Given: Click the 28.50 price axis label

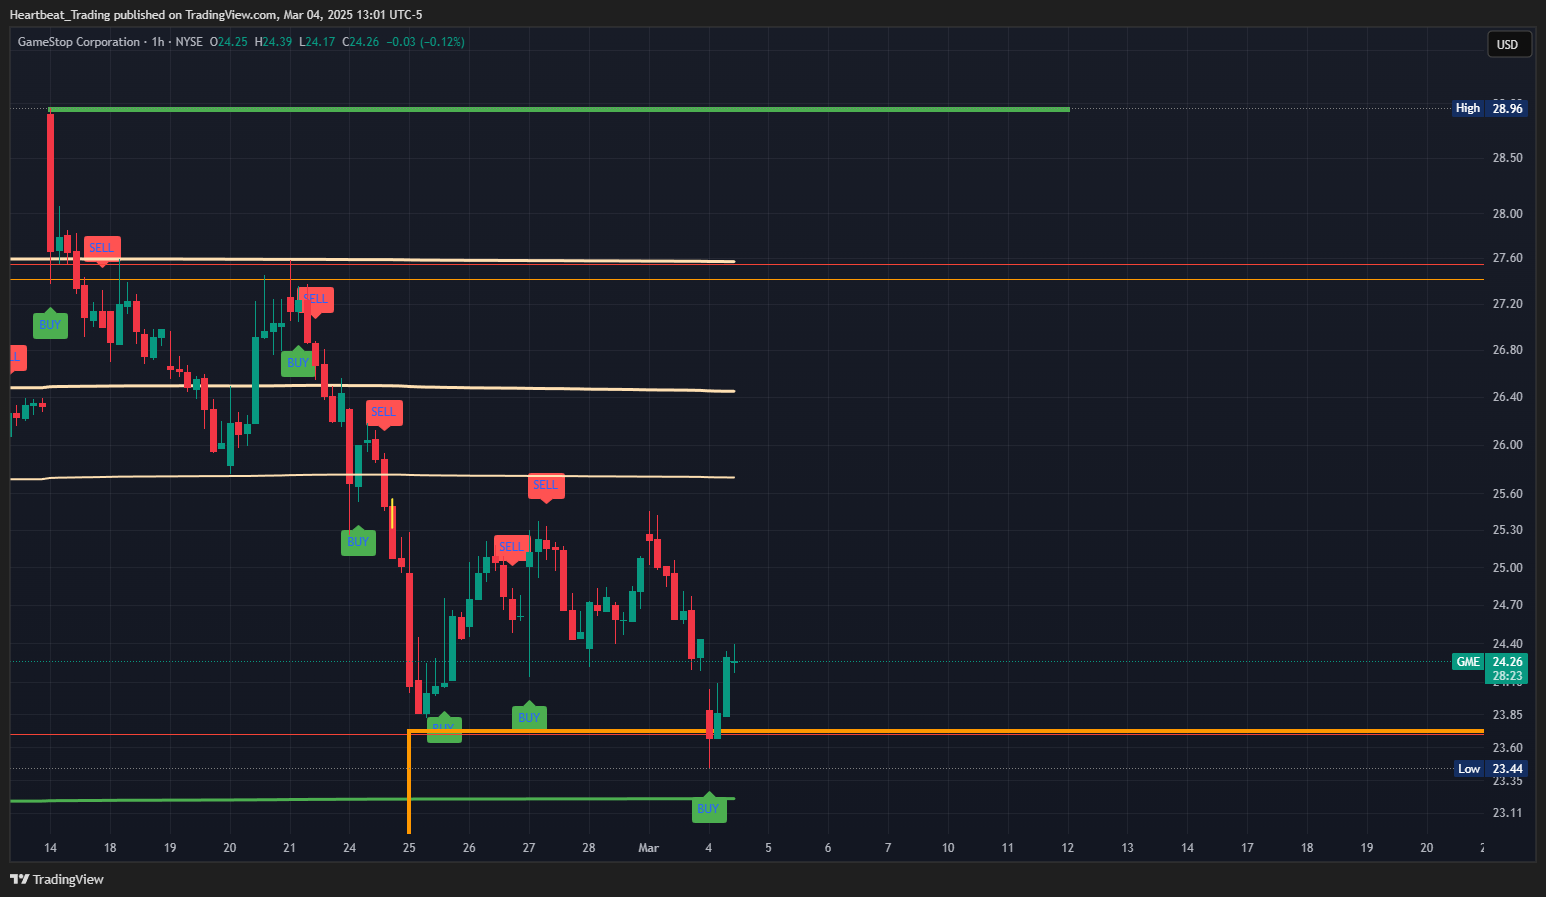Looking at the screenshot, I should pyautogui.click(x=1508, y=158).
